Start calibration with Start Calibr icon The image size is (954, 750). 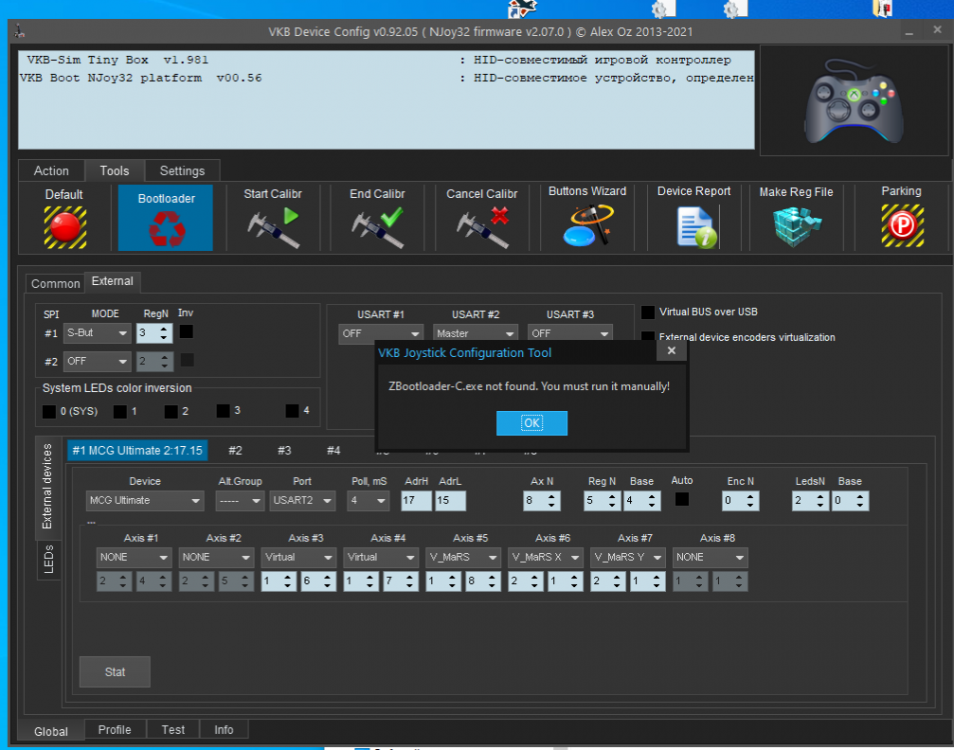(272, 226)
